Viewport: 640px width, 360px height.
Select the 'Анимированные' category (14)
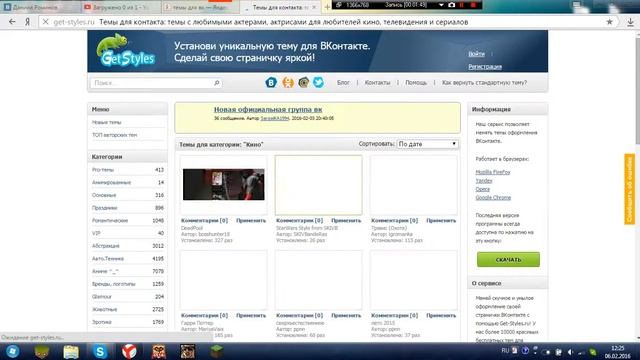pos(128,182)
